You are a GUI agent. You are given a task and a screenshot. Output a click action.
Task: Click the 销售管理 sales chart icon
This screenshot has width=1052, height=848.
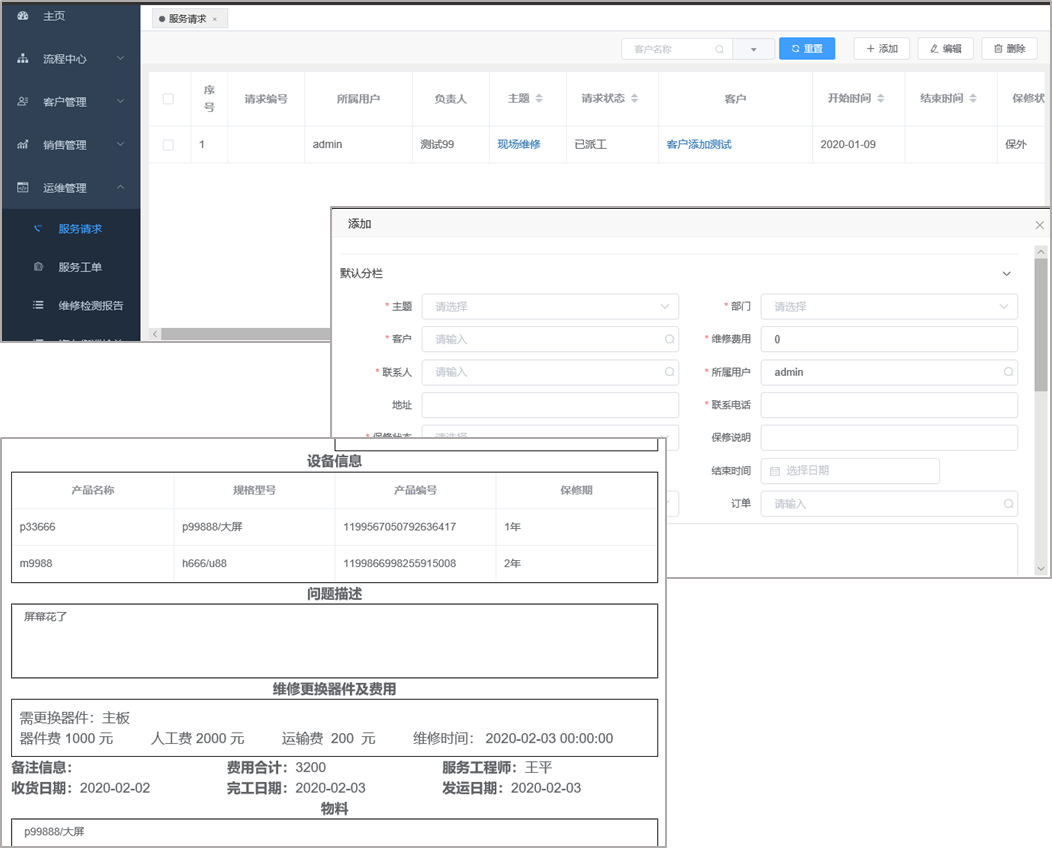[x=22, y=144]
